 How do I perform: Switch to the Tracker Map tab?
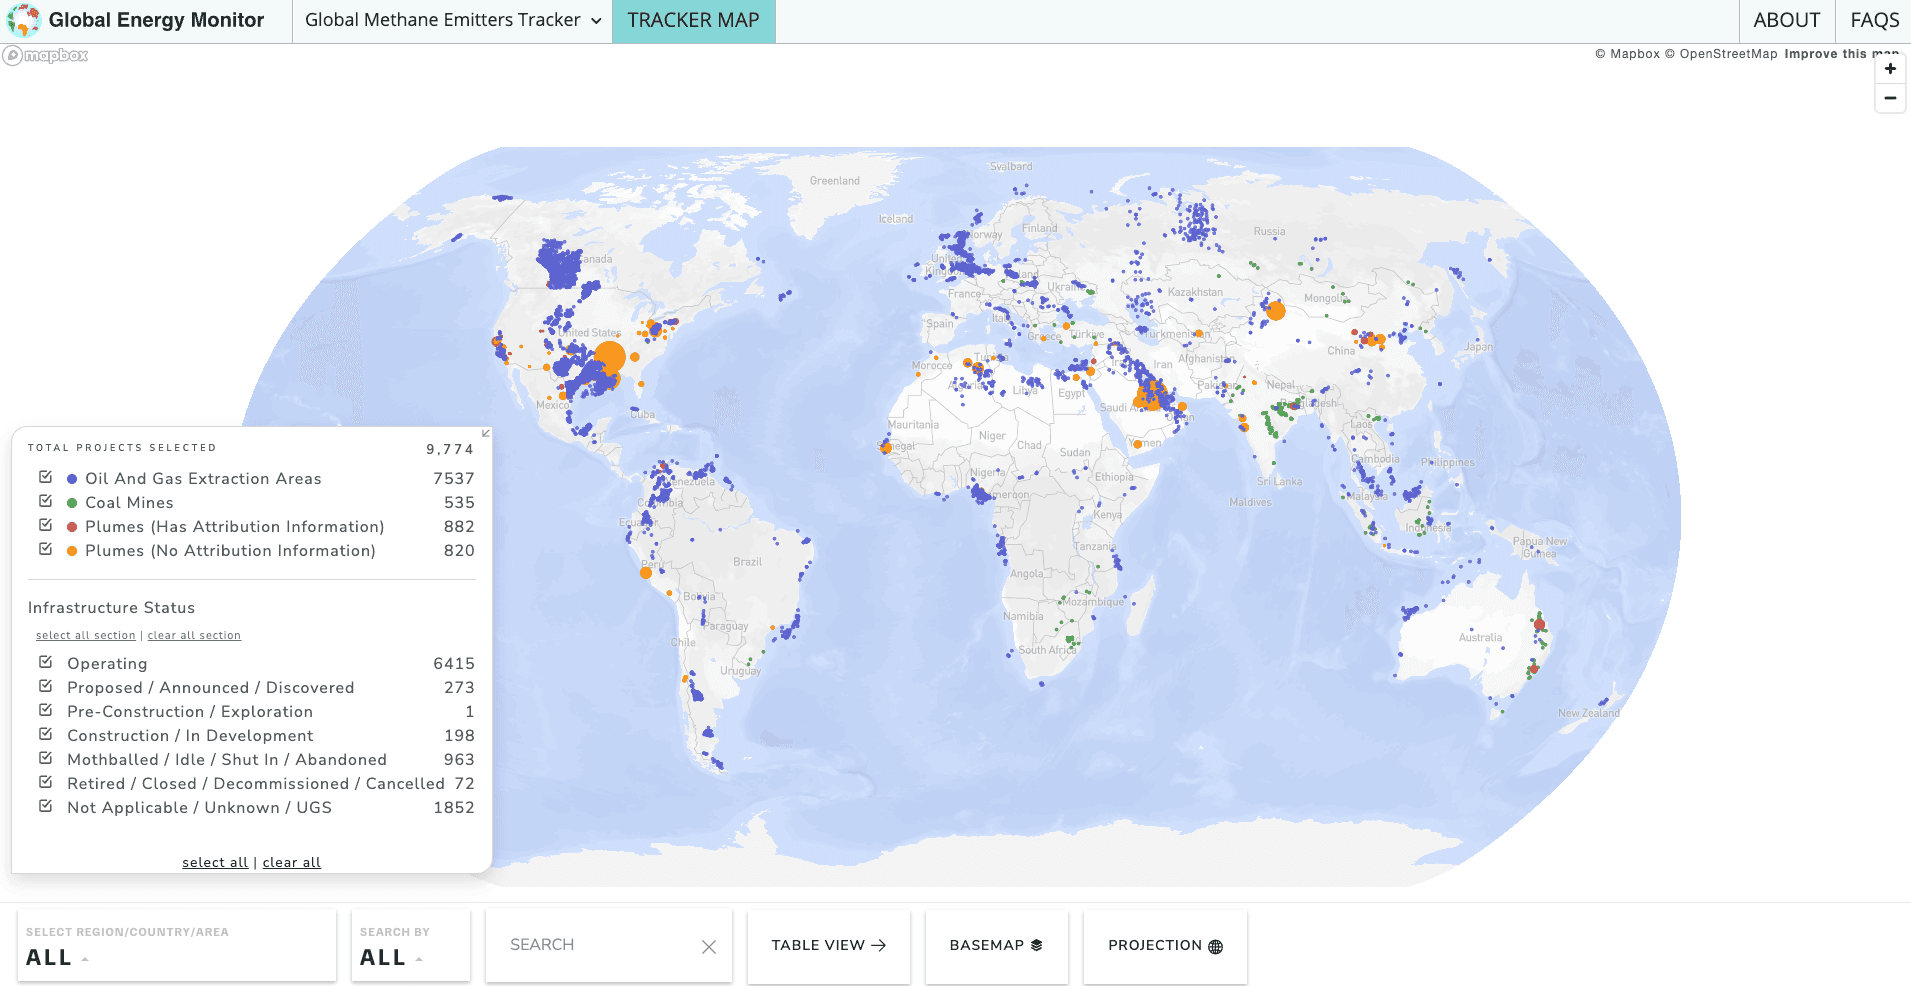(693, 21)
